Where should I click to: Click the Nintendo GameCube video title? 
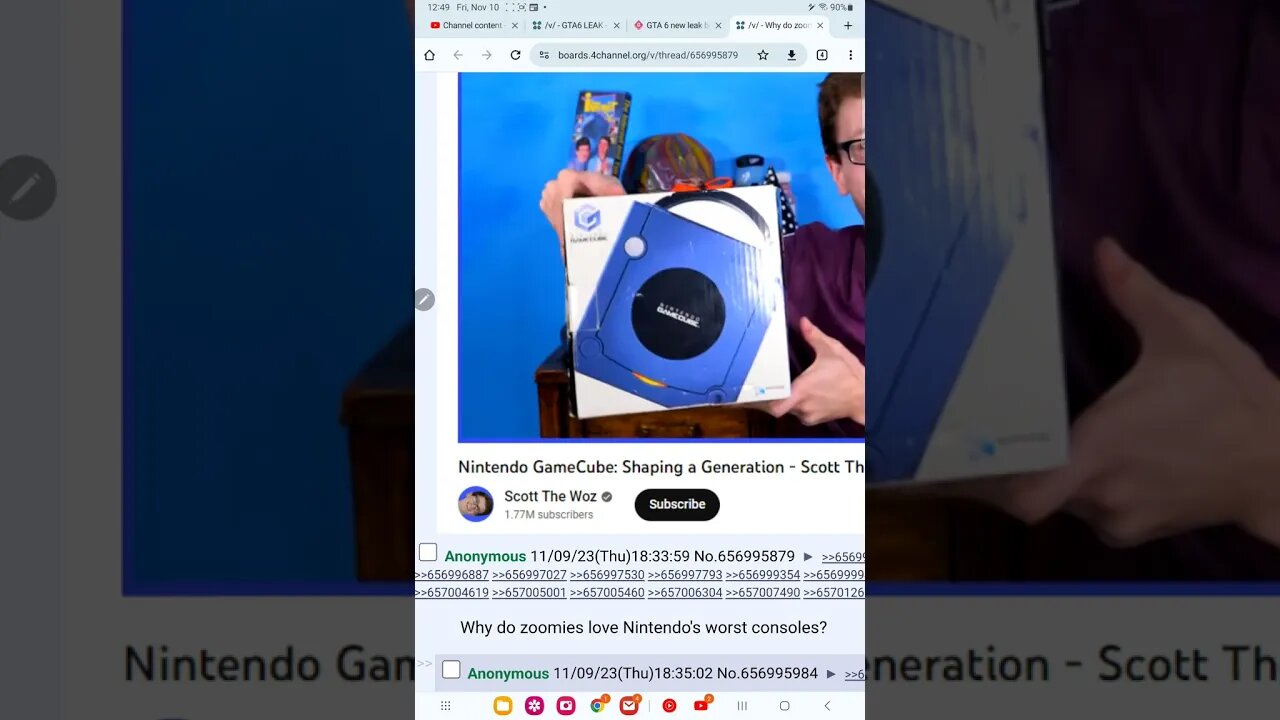[661, 467]
